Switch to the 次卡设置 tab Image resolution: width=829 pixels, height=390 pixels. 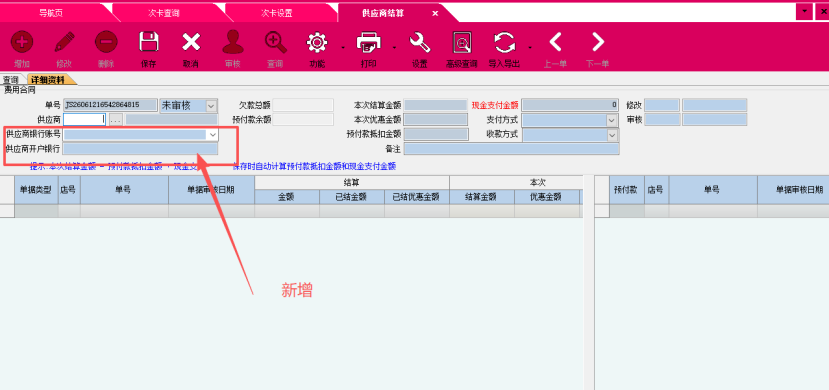[277, 13]
